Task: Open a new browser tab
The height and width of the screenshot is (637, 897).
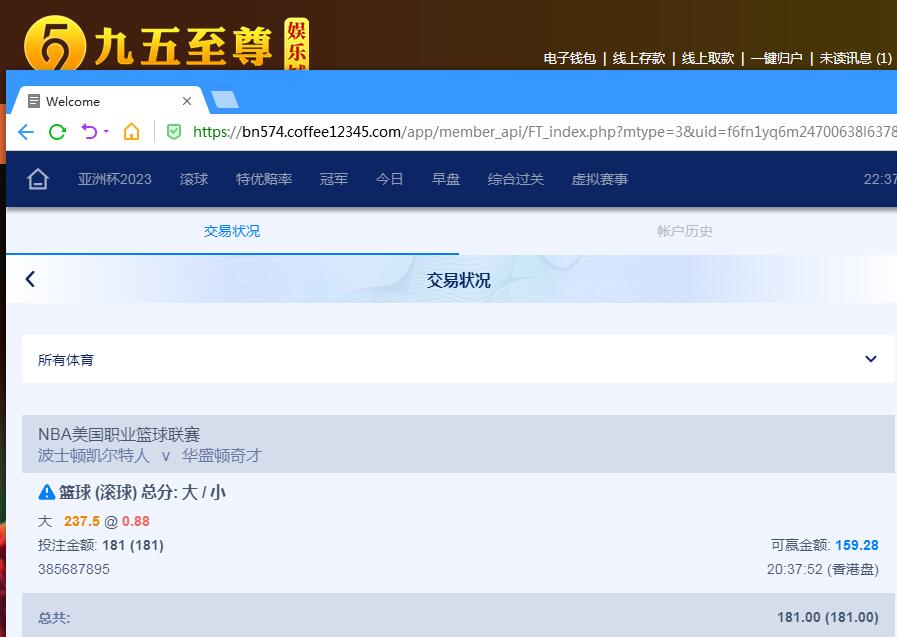Action: click(x=225, y=100)
